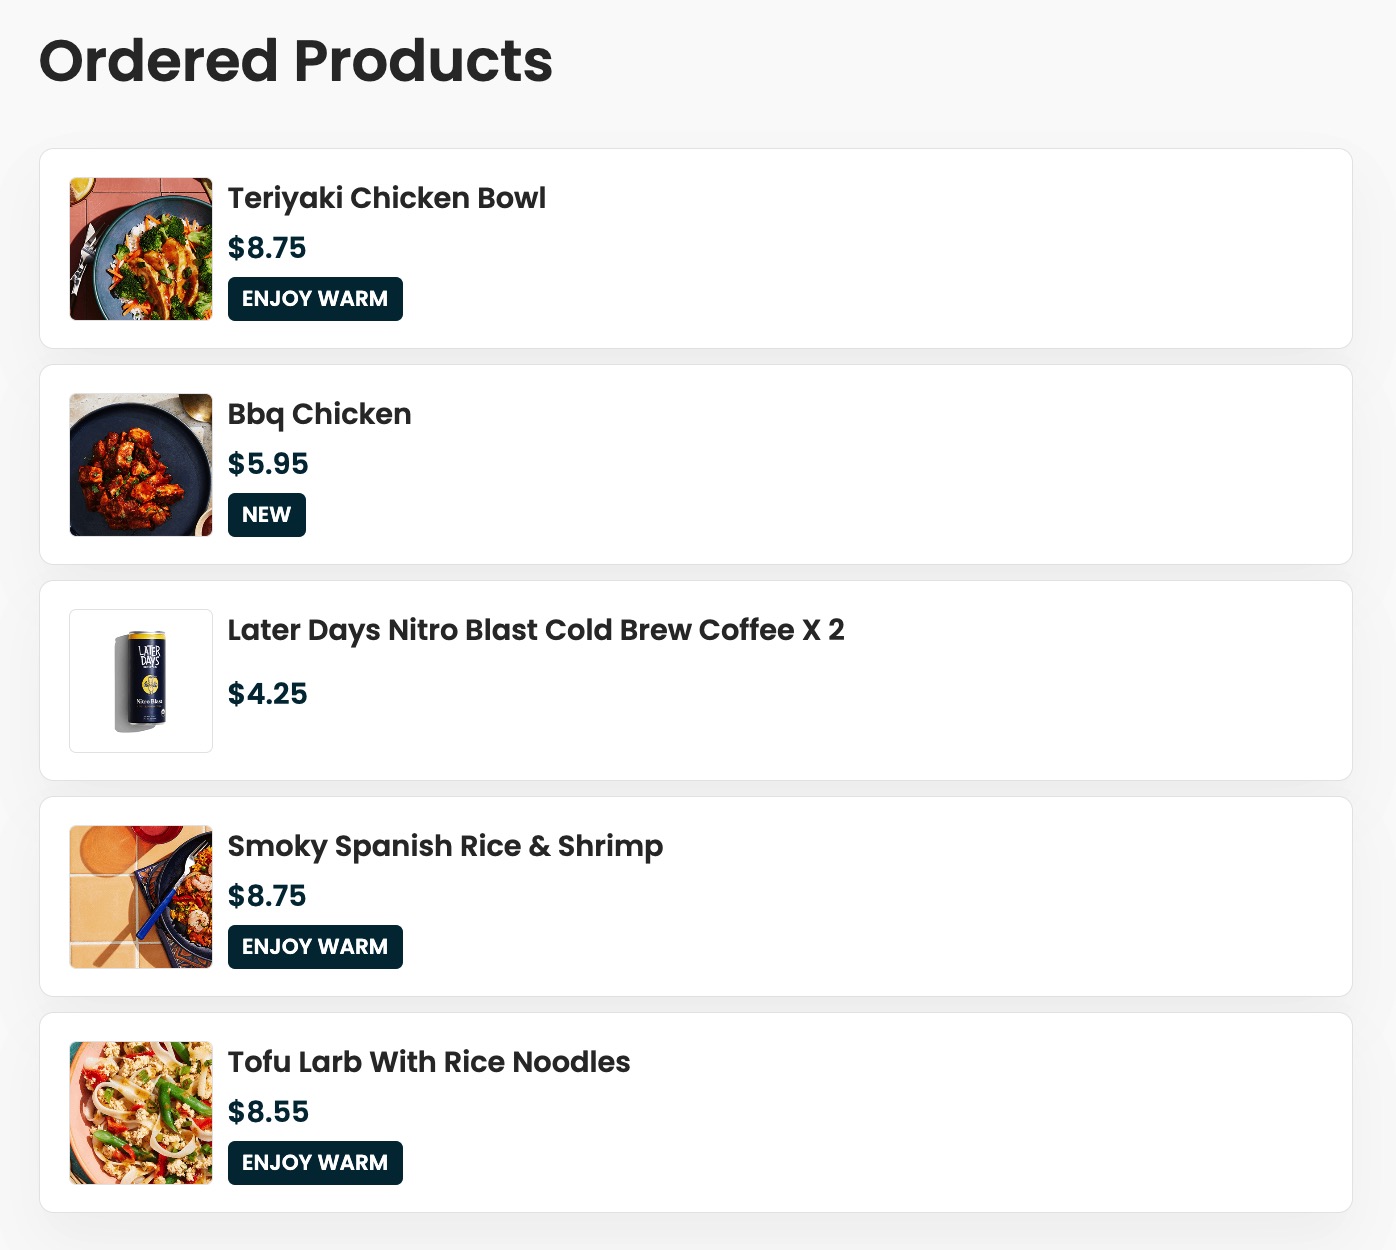Screen dimensions: 1396x1250
Task: Open the Bbq Chicken product thumbnail
Action: (x=141, y=465)
